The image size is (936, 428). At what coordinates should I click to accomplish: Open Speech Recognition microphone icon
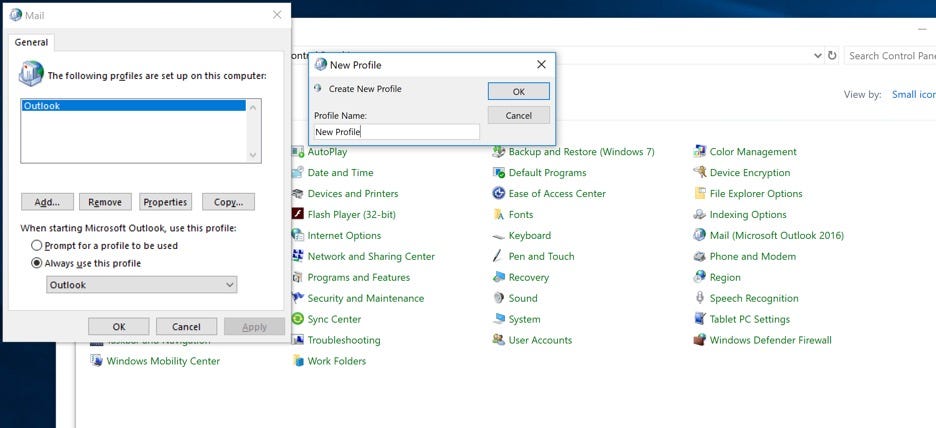(x=700, y=298)
